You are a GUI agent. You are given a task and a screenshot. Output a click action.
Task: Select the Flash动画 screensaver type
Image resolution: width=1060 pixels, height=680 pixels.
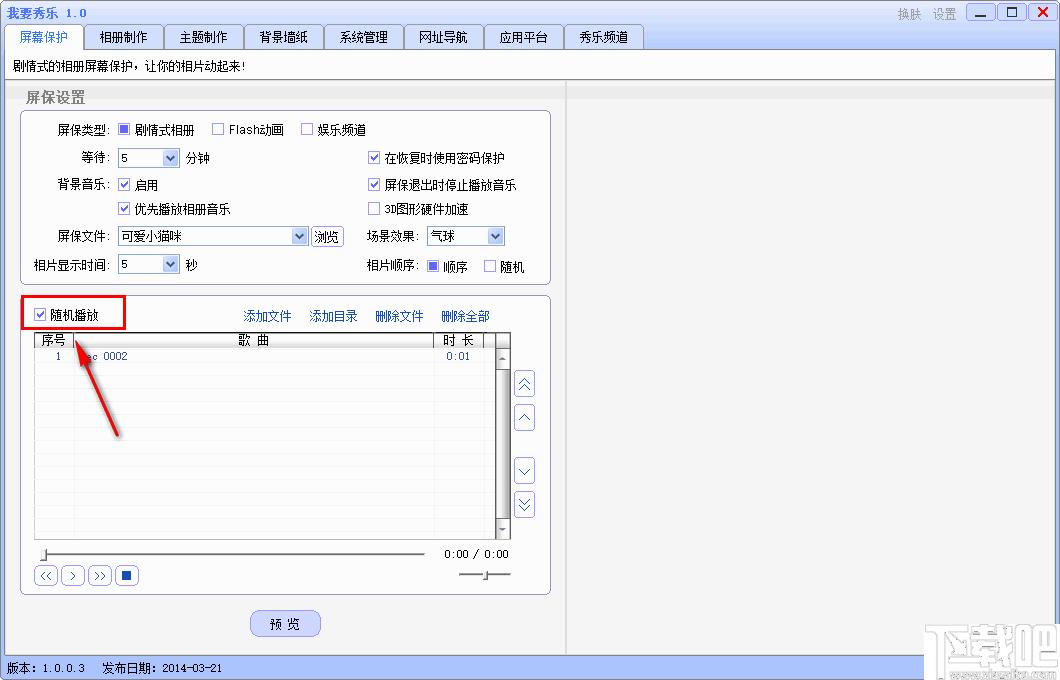218,129
